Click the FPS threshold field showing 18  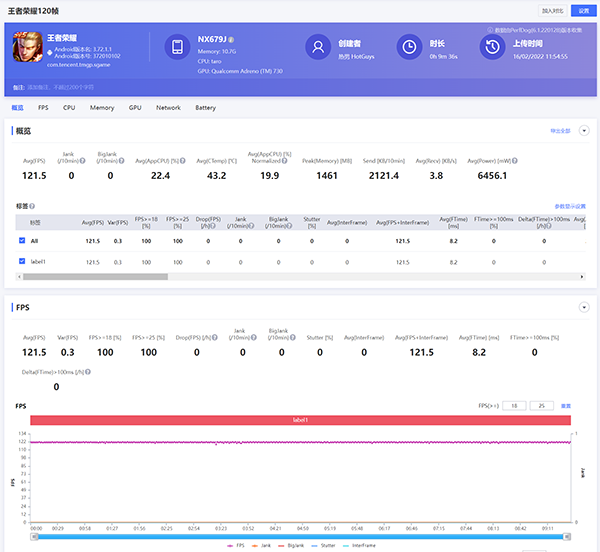click(513, 406)
